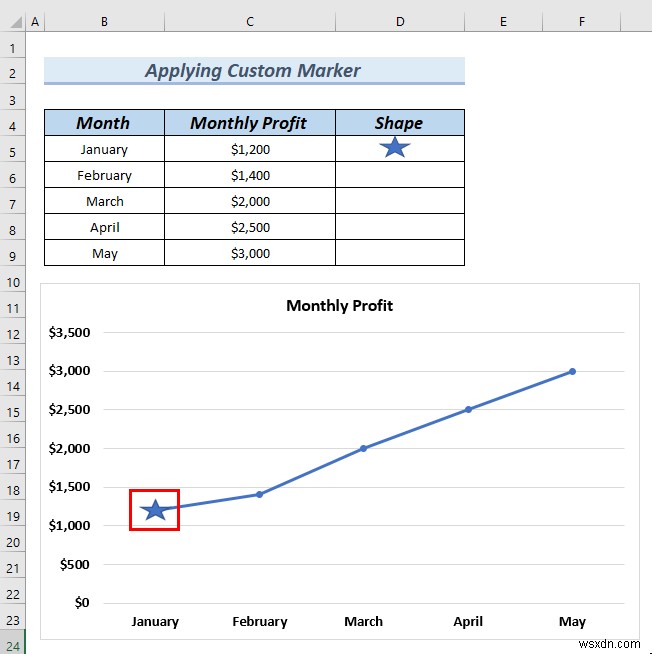This screenshot has width=652, height=654.
Task: Select the 'January' table cell
Action: [x=104, y=149]
